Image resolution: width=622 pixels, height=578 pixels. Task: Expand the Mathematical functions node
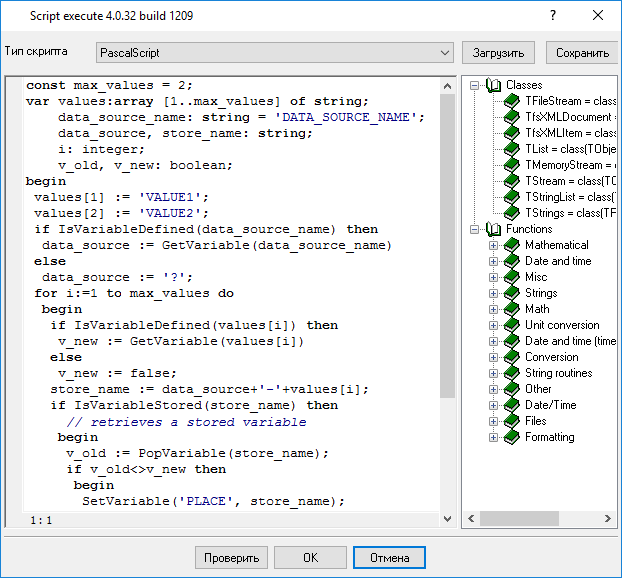tap(493, 245)
